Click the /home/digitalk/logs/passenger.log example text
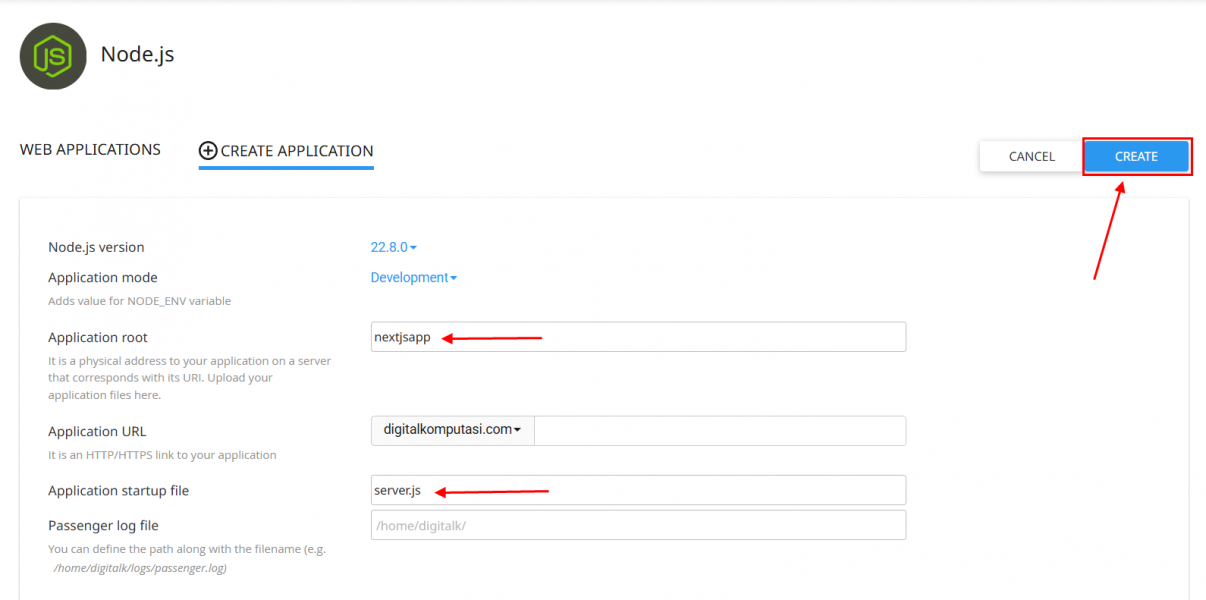The width and height of the screenshot is (1206, 600). 140,568
